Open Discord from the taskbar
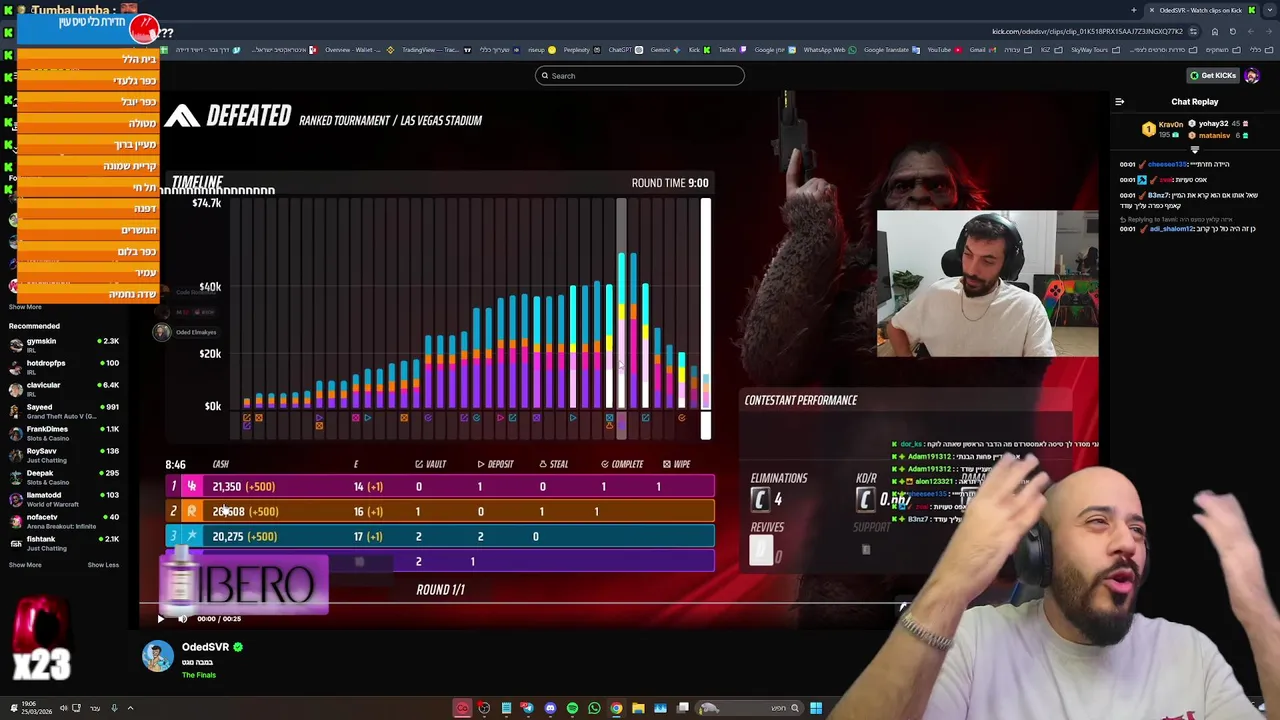The width and height of the screenshot is (1280, 720). pyautogui.click(x=550, y=708)
